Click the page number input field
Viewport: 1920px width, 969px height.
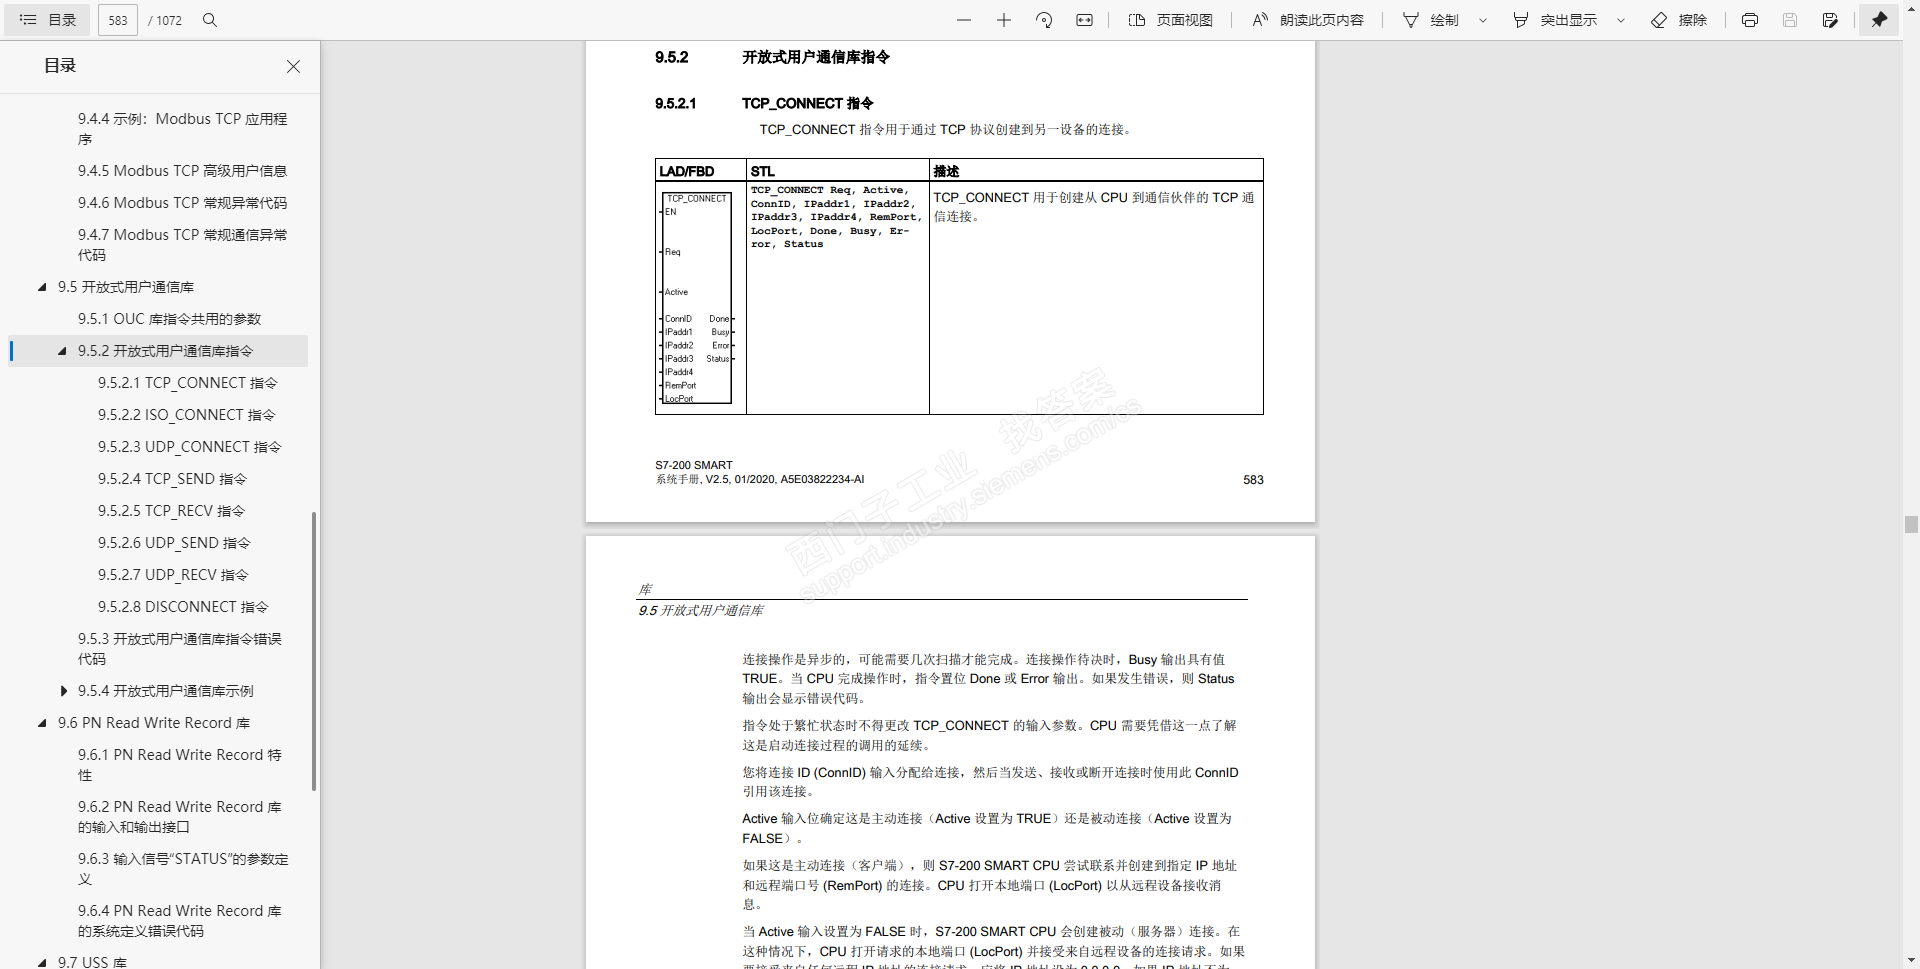(118, 20)
